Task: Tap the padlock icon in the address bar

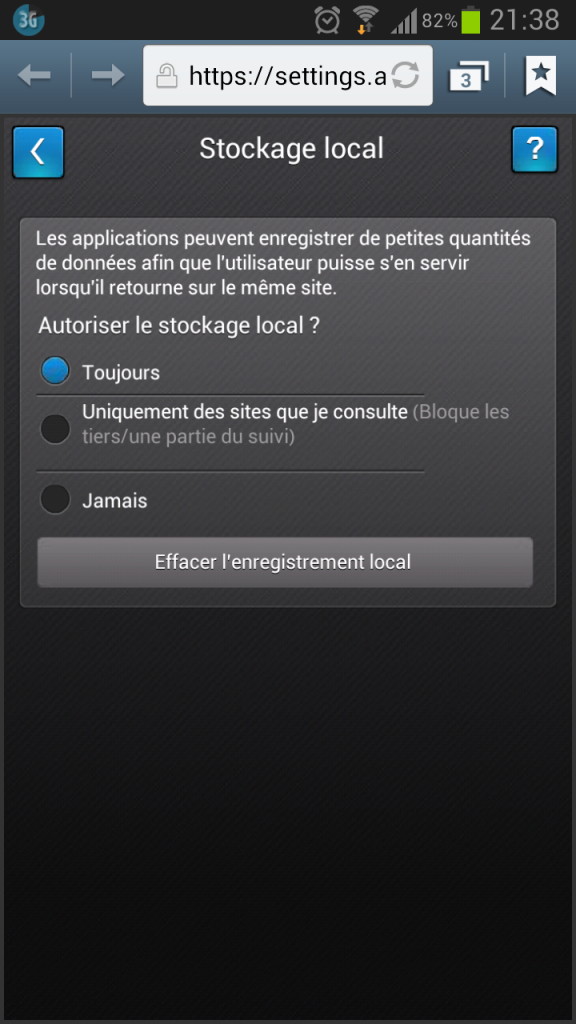Action: [167, 76]
